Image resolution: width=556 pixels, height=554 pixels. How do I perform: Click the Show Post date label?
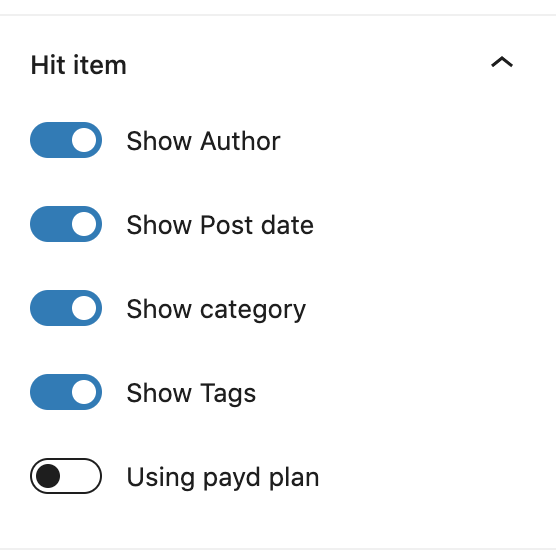coord(220,225)
